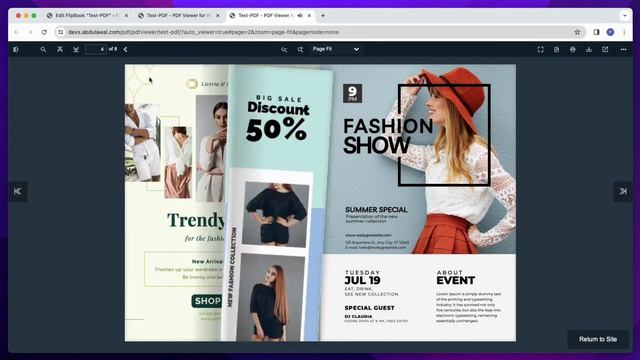Click the page number input field
This screenshot has height=360, width=640.
(x=96, y=49)
